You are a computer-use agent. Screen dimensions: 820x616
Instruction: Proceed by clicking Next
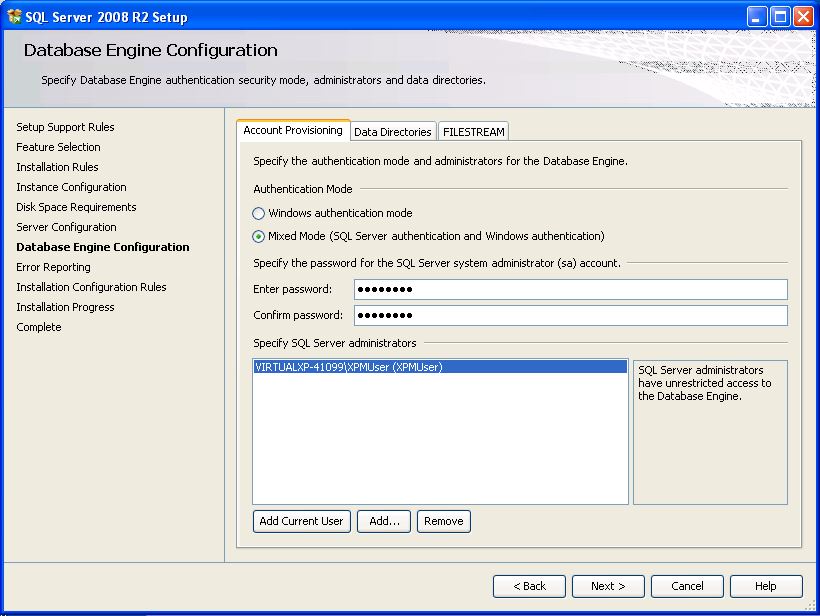(x=608, y=586)
